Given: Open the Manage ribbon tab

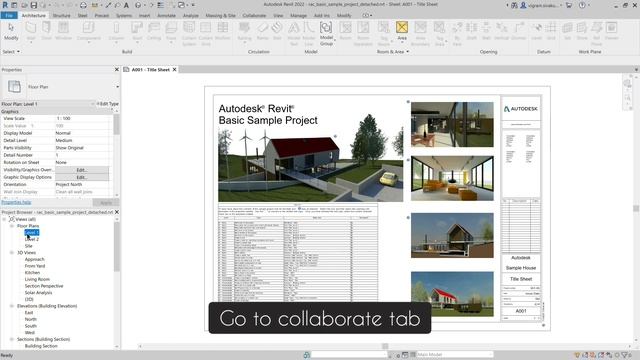Looking at the screenshot, I should coord(298,15).
